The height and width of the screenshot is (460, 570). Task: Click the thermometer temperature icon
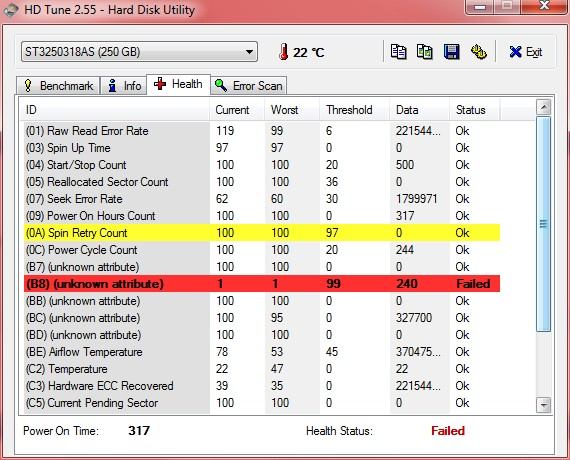pos(284,52)
